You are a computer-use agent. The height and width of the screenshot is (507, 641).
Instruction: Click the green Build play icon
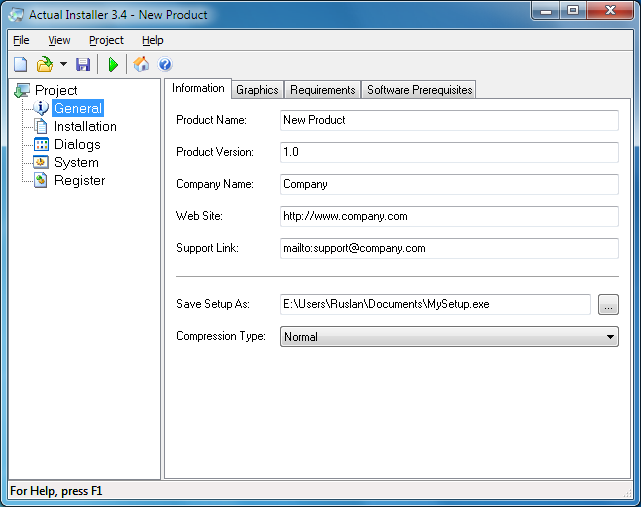coord(113,65)
